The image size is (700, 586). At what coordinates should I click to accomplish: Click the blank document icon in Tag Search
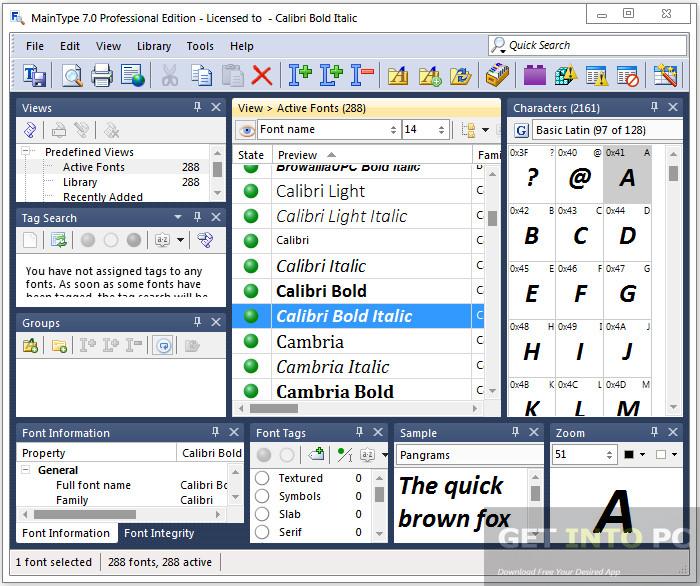point(30,240)
